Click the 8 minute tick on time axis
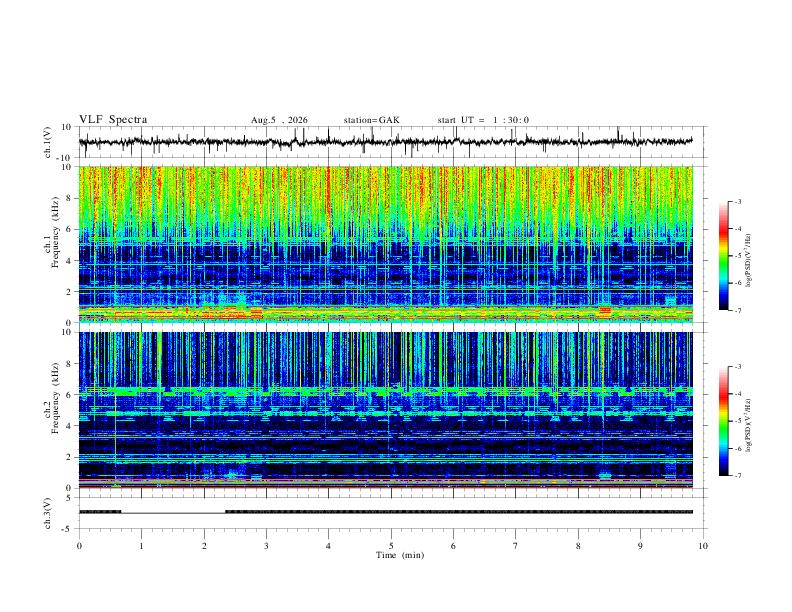Screen dimensions: 792x612 [578, 546]
